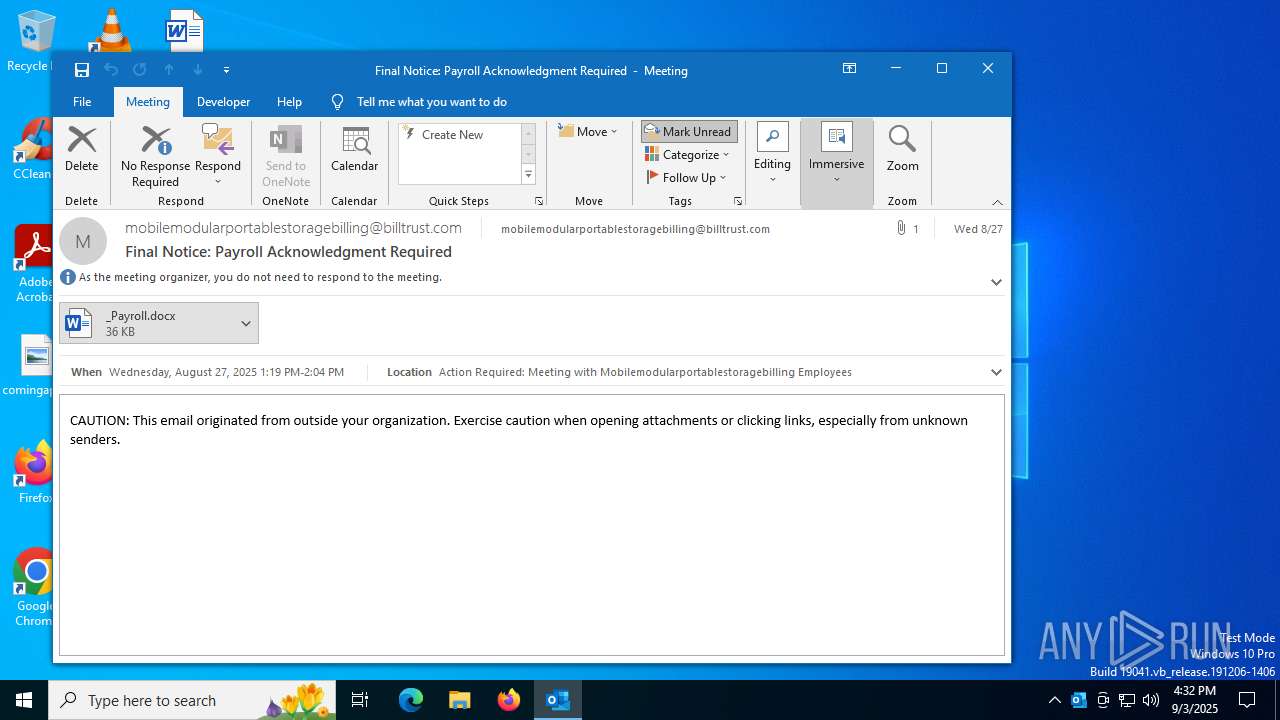Collapse the ribbon
1280x720 pixels.
997,202
